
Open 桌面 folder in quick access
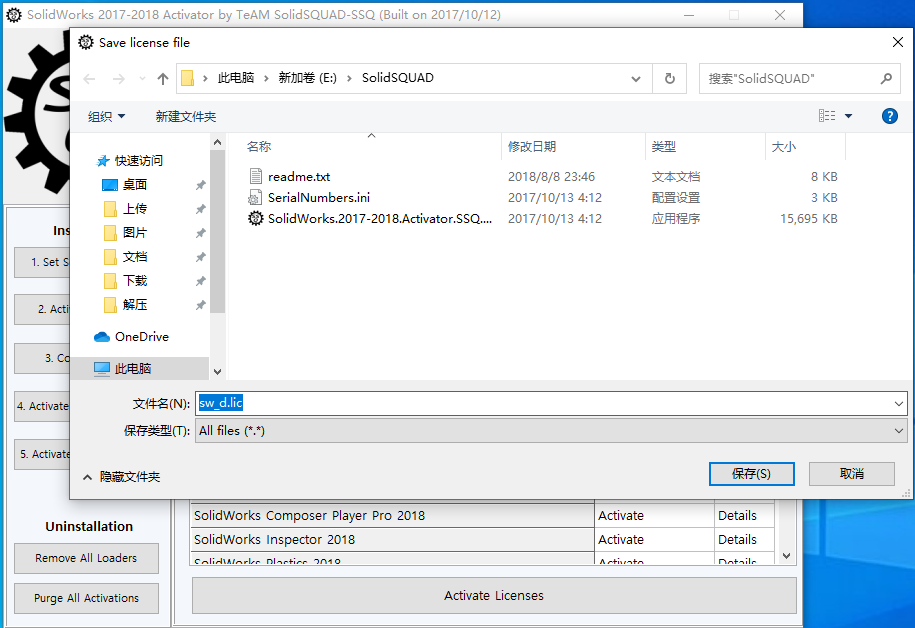pyautogui.click(x=135, y=184)
